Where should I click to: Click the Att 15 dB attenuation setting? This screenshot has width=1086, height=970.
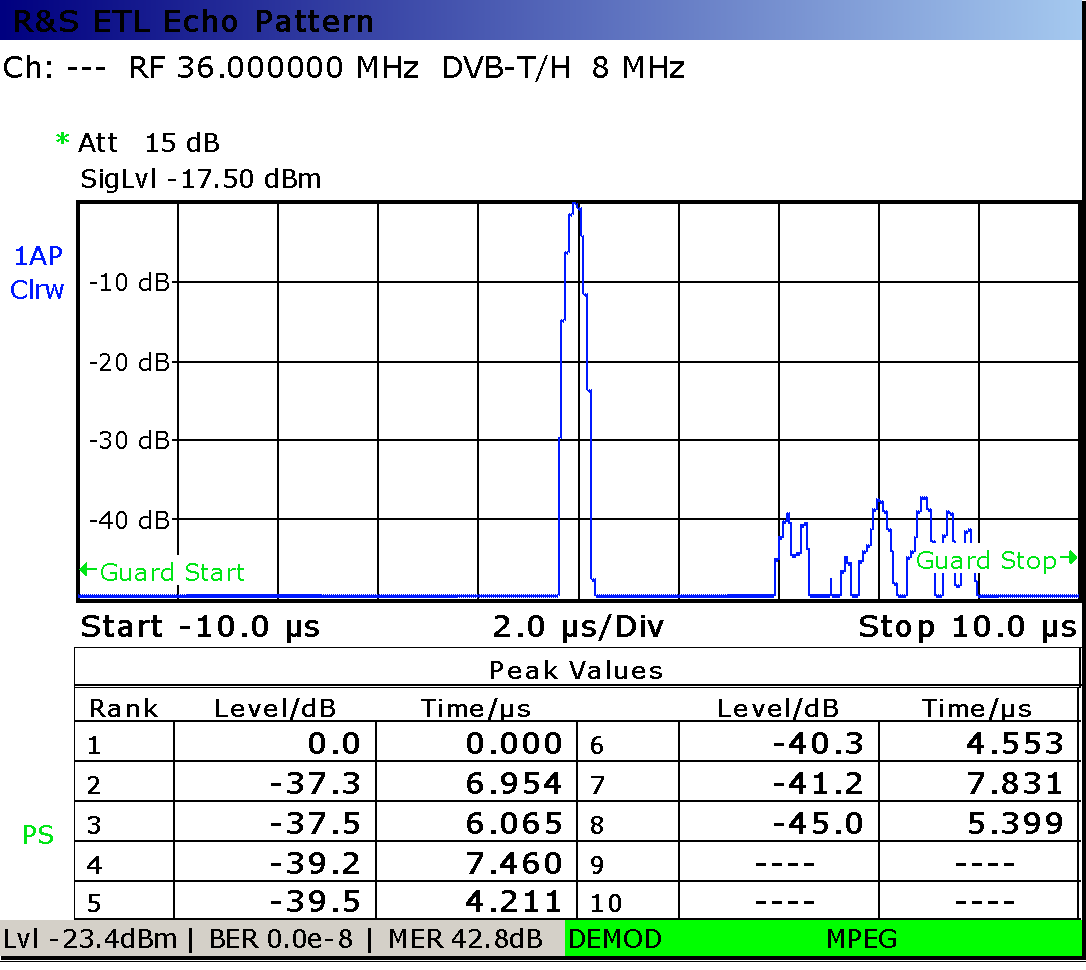[x=148, y=142]
